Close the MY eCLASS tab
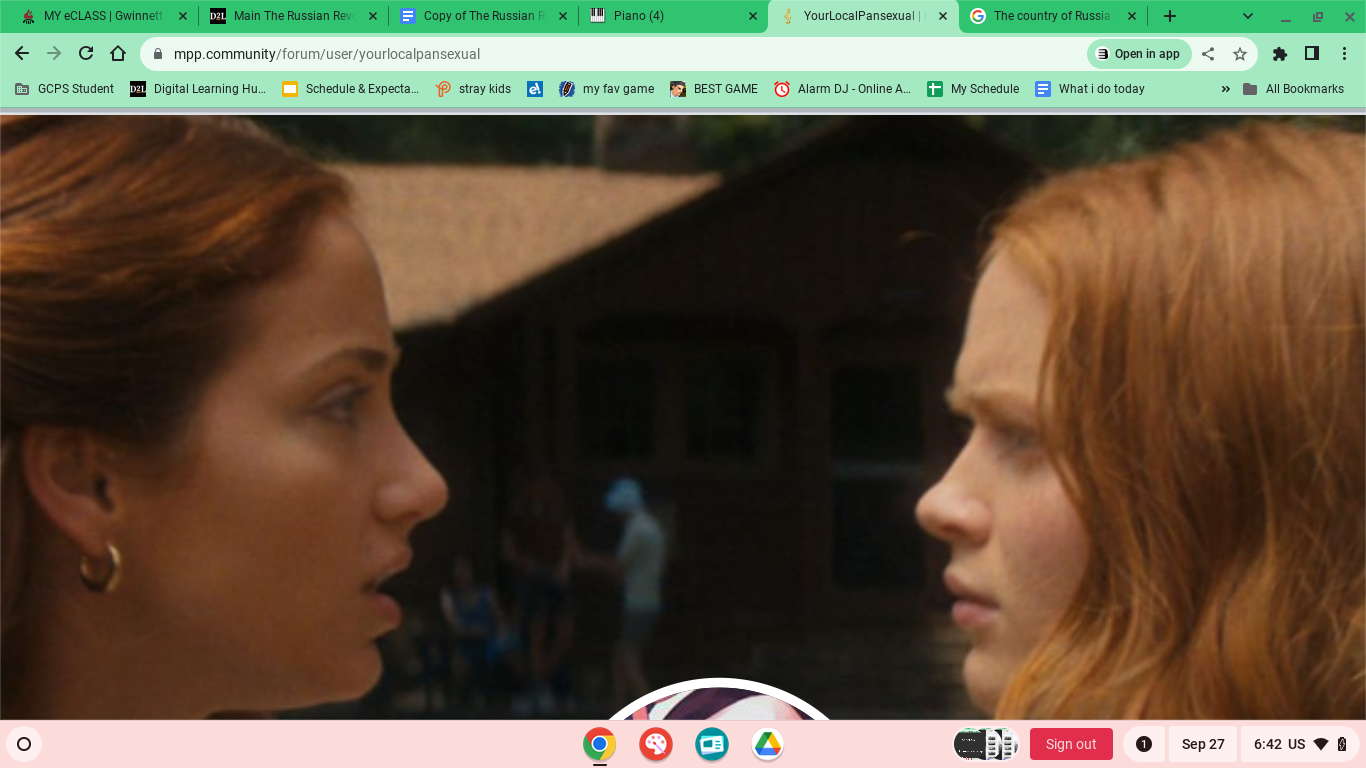The height and width of the screenshot is (768, 1366). coord(183,16)
